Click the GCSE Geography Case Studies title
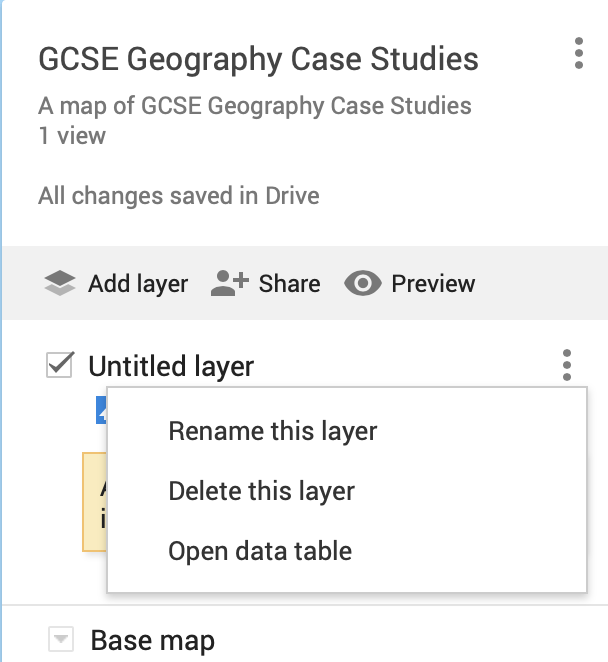 pos(258,59)
